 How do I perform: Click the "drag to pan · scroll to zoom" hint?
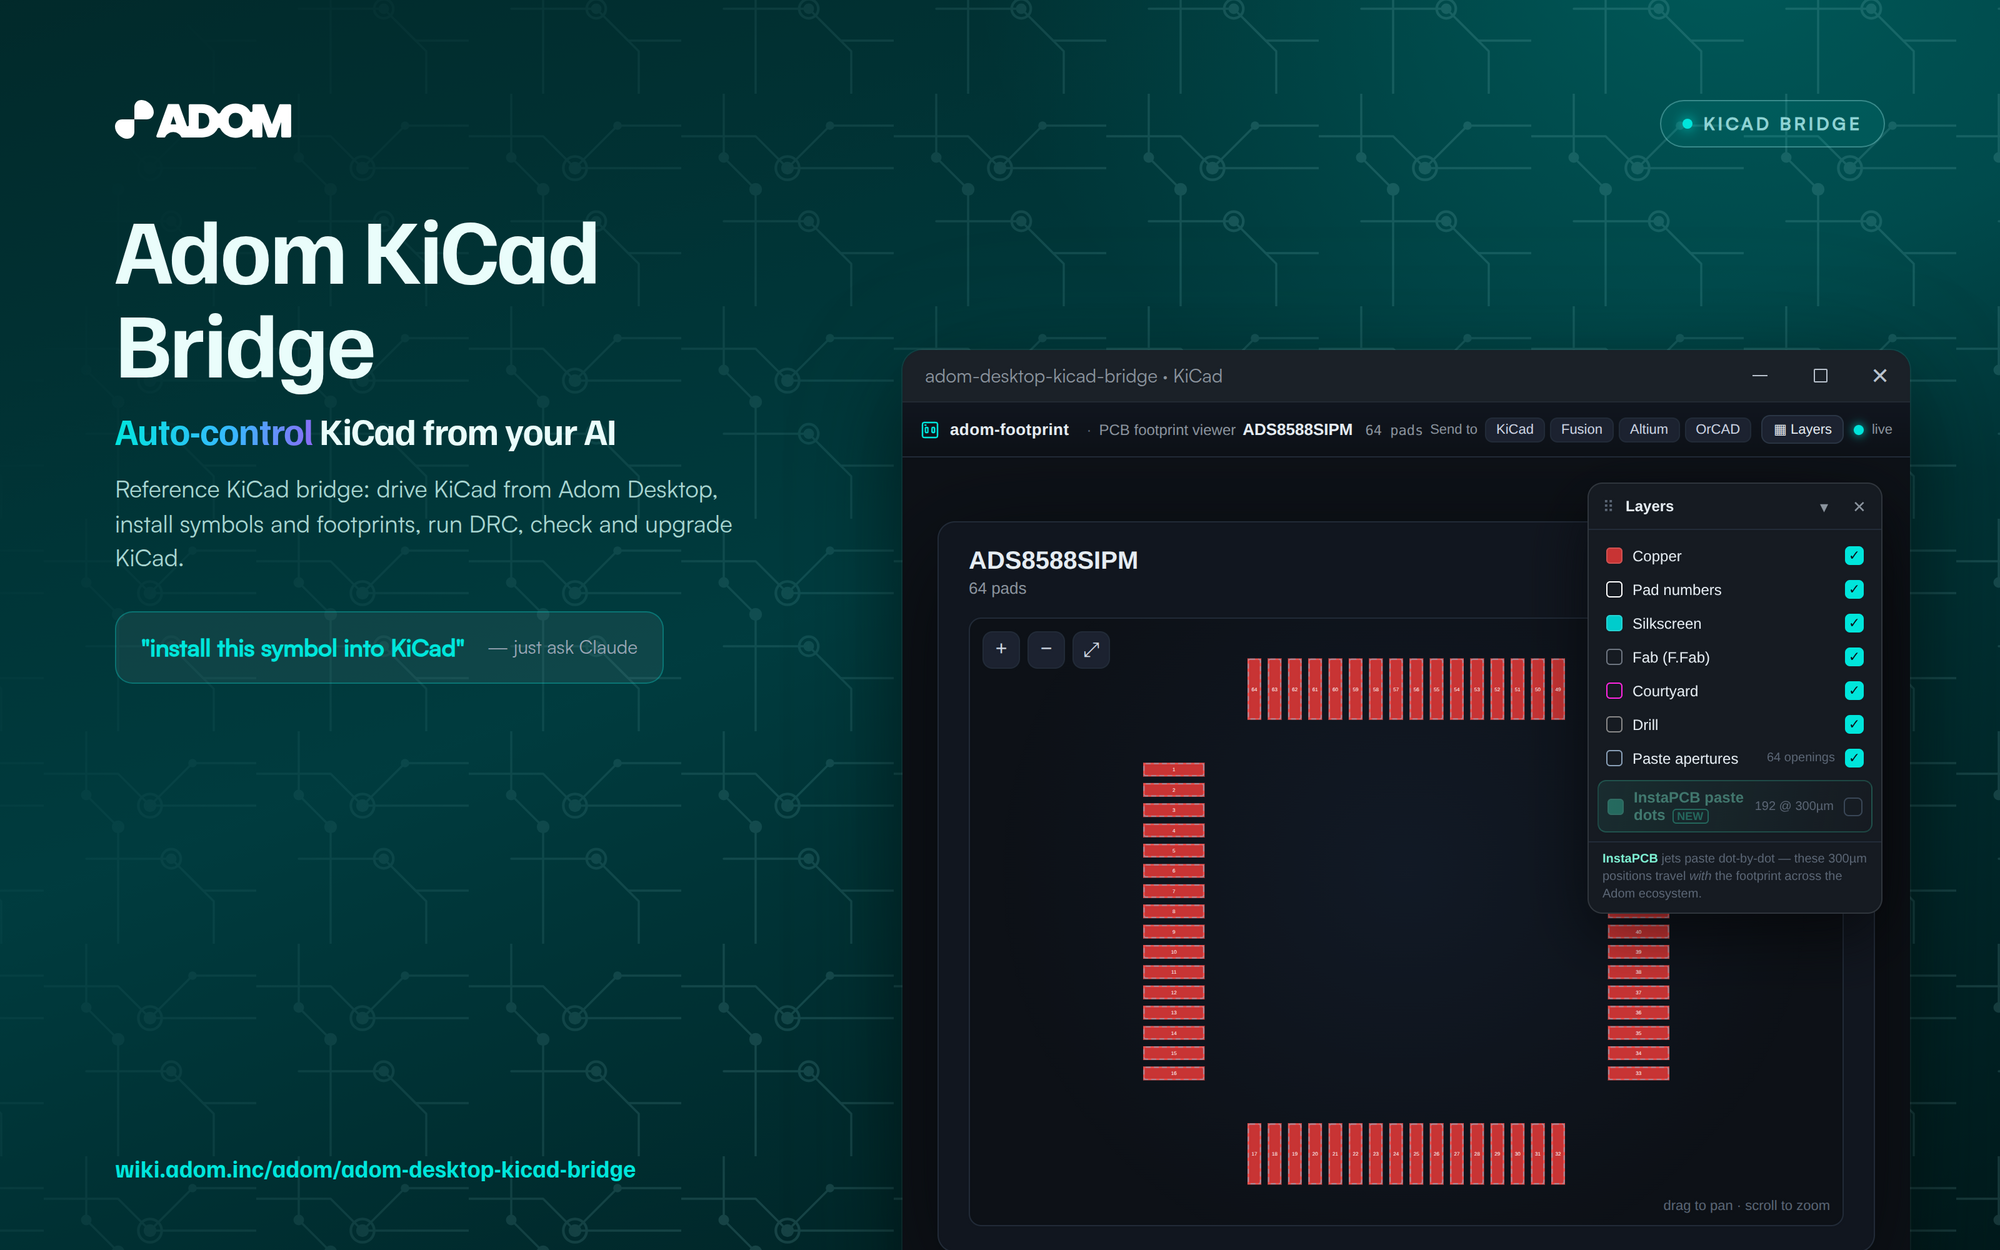1746,1205
